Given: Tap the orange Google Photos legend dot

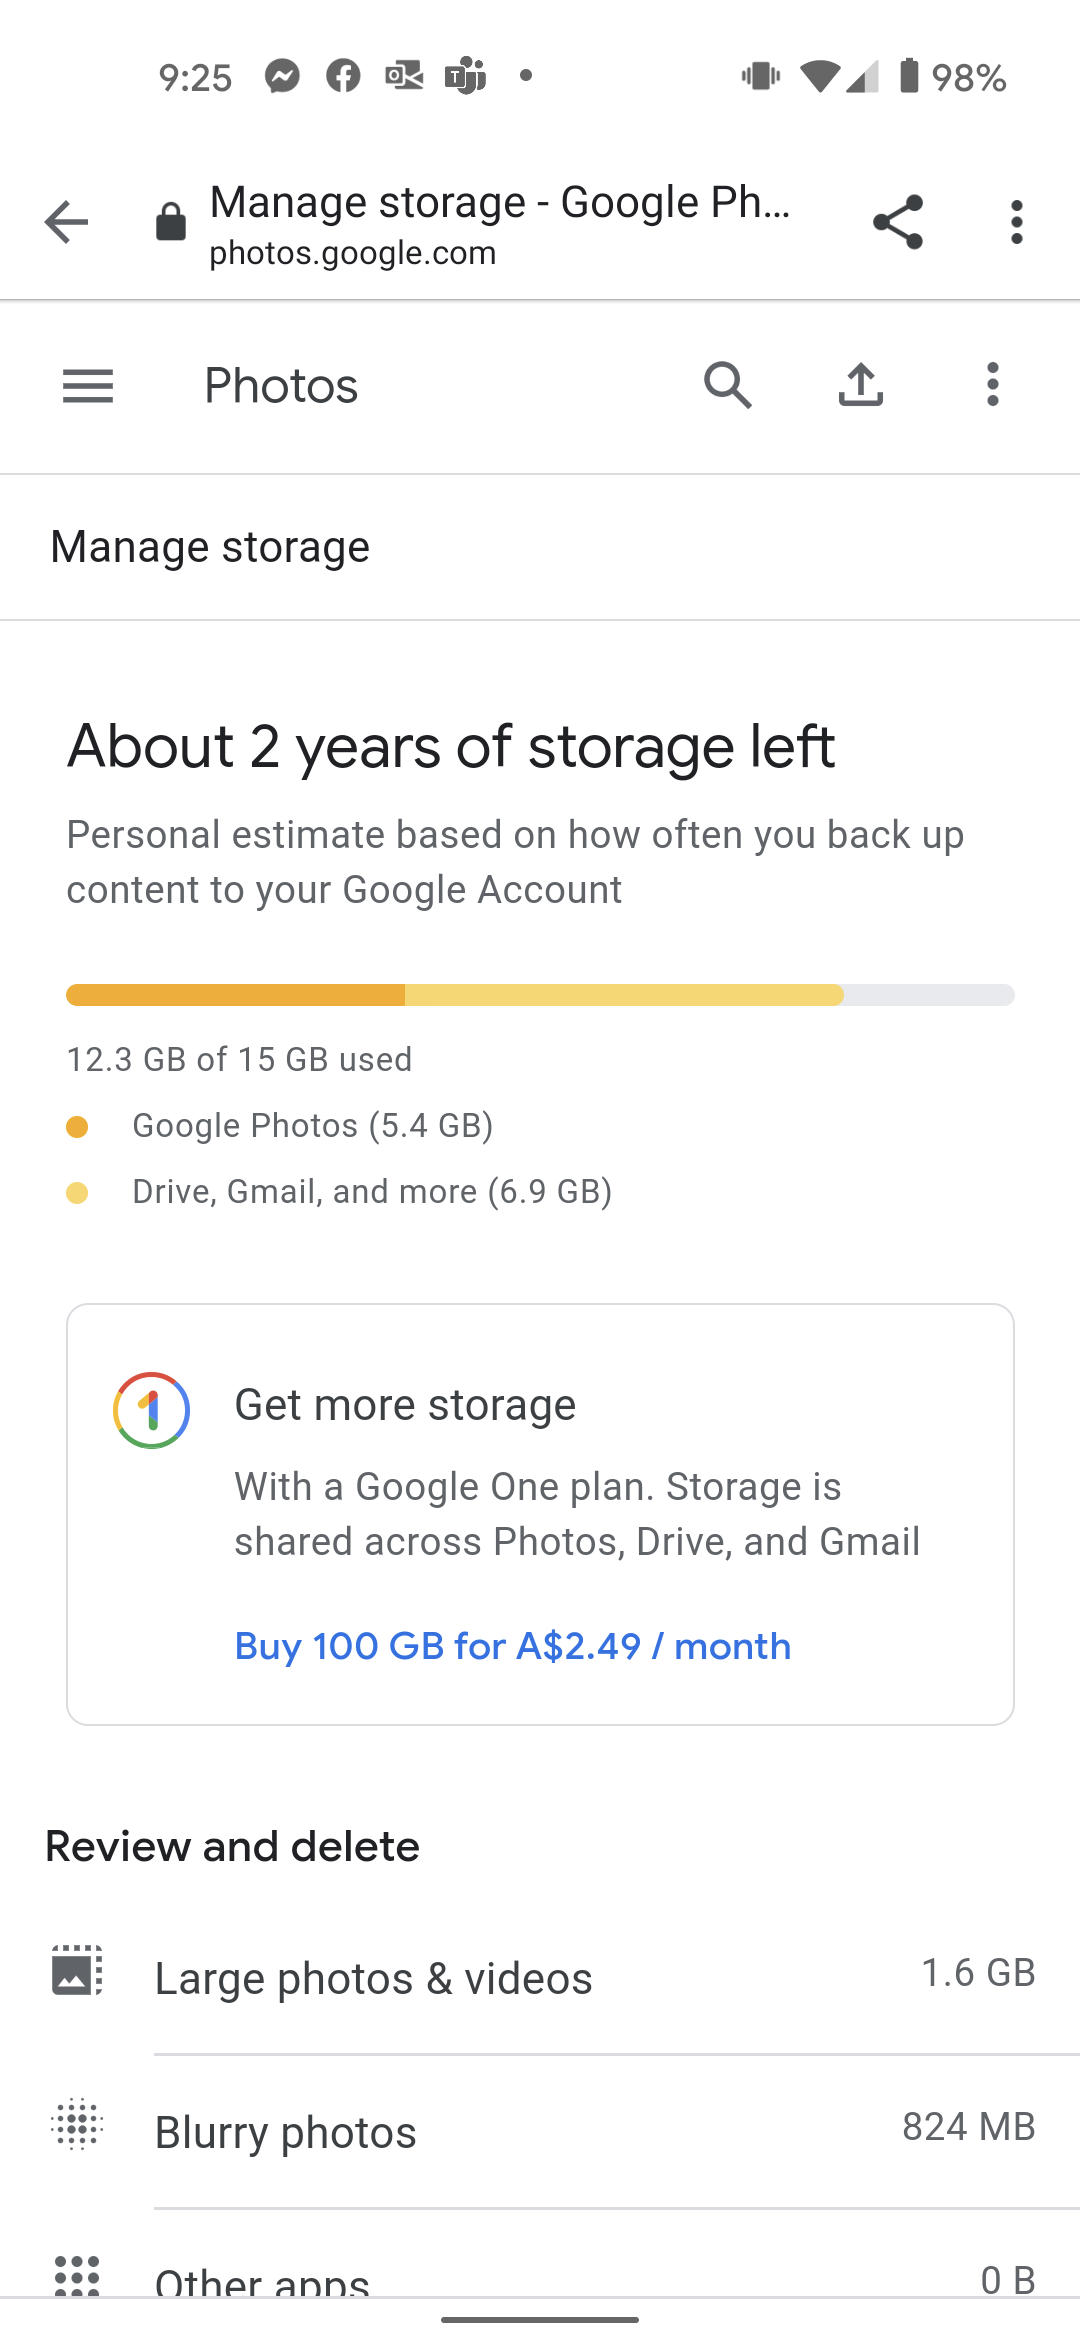Looking at the screenshot, I should (x=77, y=1127).
